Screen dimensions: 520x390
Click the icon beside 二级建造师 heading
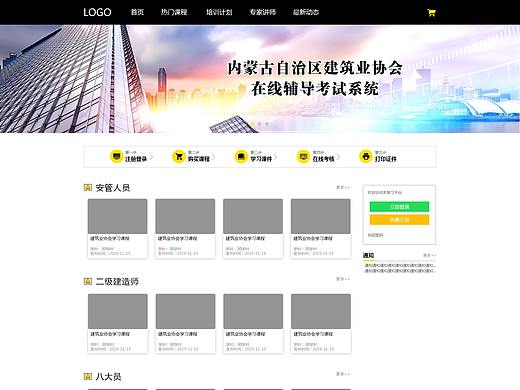88,281
